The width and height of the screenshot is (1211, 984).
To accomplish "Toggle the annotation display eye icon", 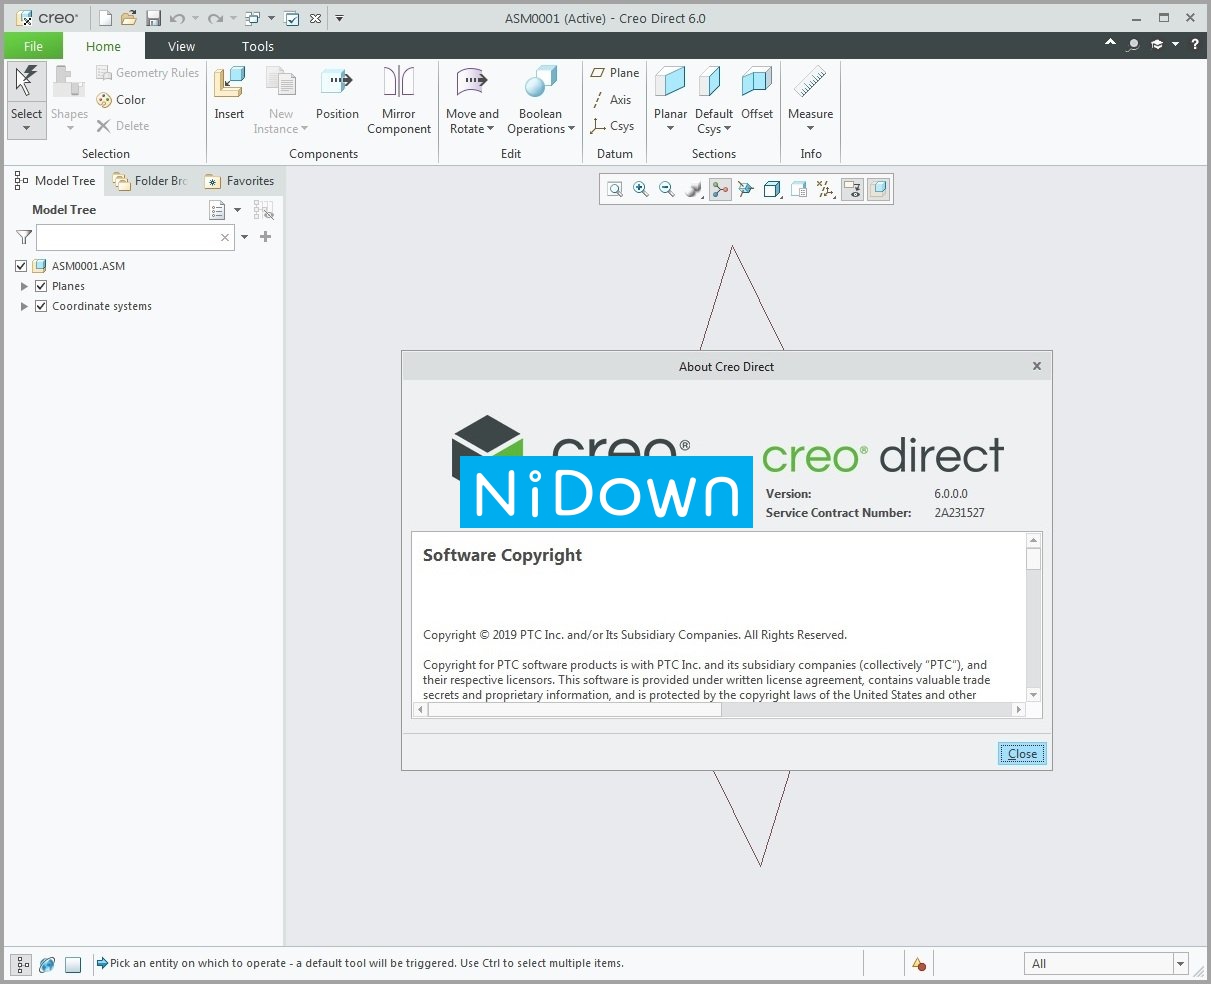I will 852,189.
